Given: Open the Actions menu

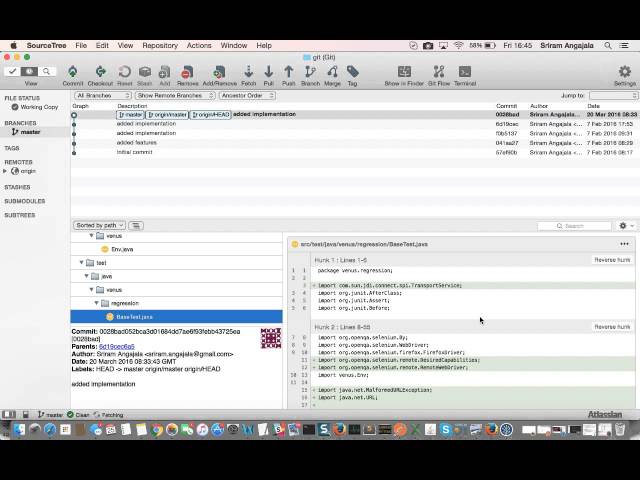Looking at the screenshot, I should 199,46.
